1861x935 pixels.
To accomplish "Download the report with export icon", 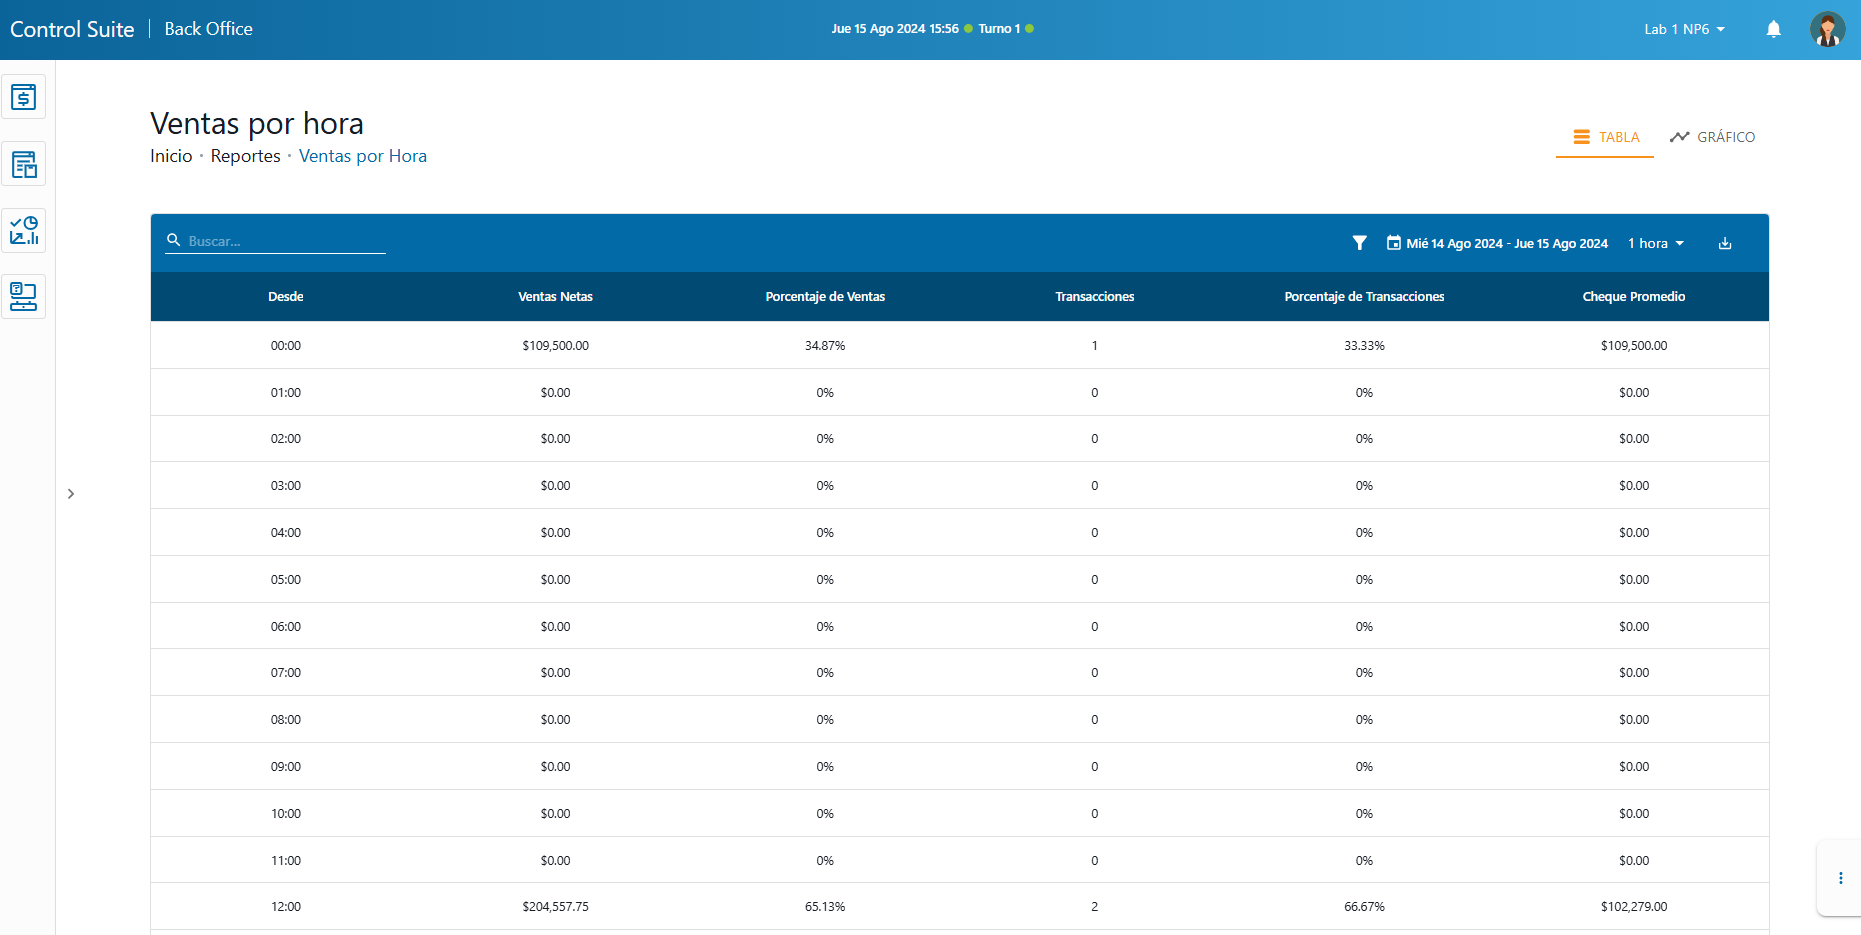I will pos(1725,243).
